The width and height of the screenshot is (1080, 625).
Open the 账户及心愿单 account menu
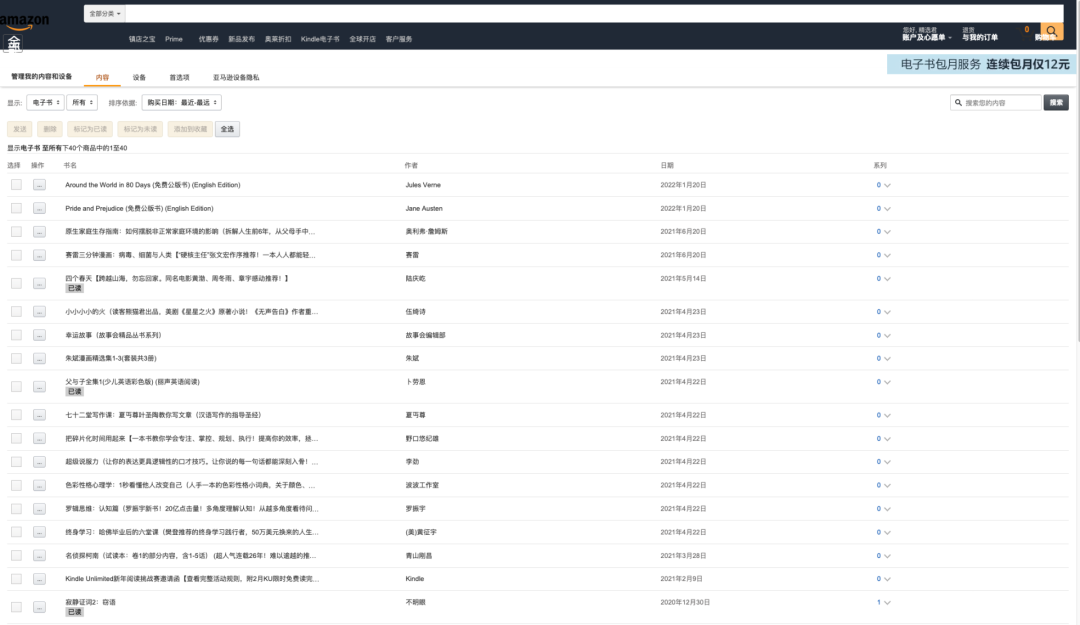[926, 34]
